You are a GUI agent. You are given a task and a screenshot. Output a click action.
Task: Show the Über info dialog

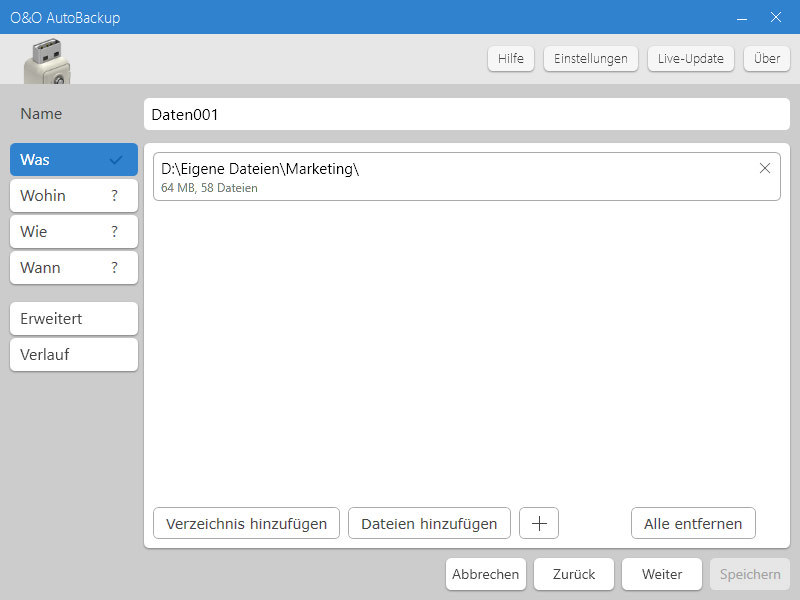(767, 58)
